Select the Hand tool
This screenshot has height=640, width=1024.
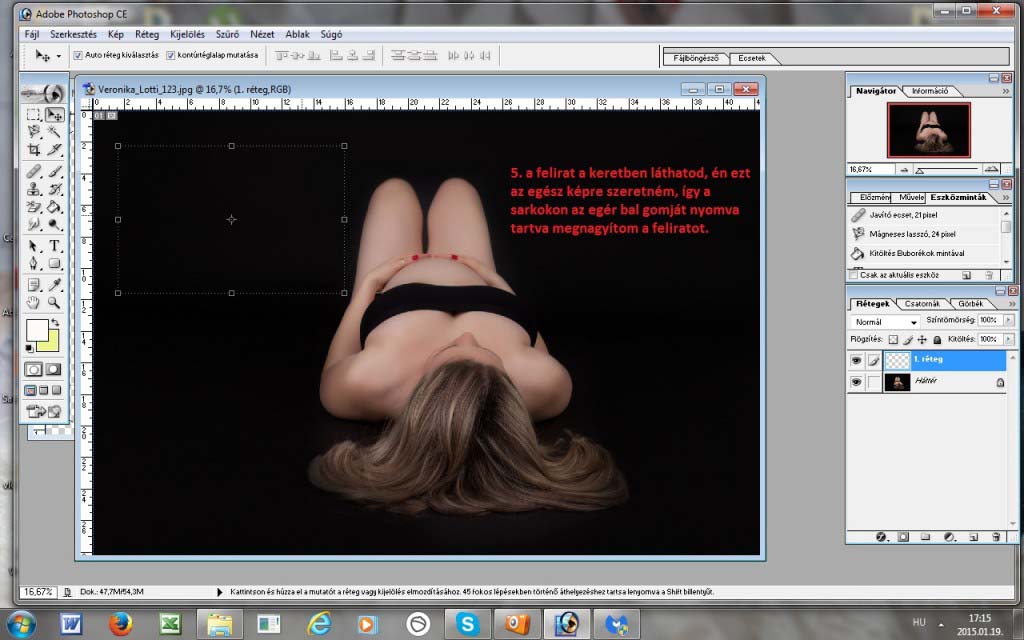click(x=33, y=302)
